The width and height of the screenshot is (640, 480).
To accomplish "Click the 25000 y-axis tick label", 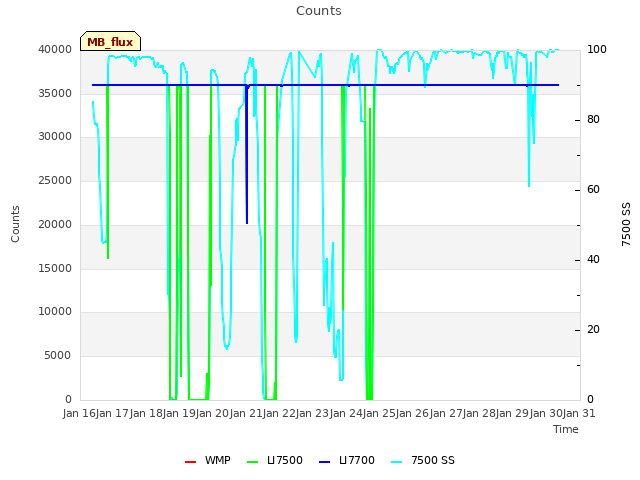I will tap(55, 180).
